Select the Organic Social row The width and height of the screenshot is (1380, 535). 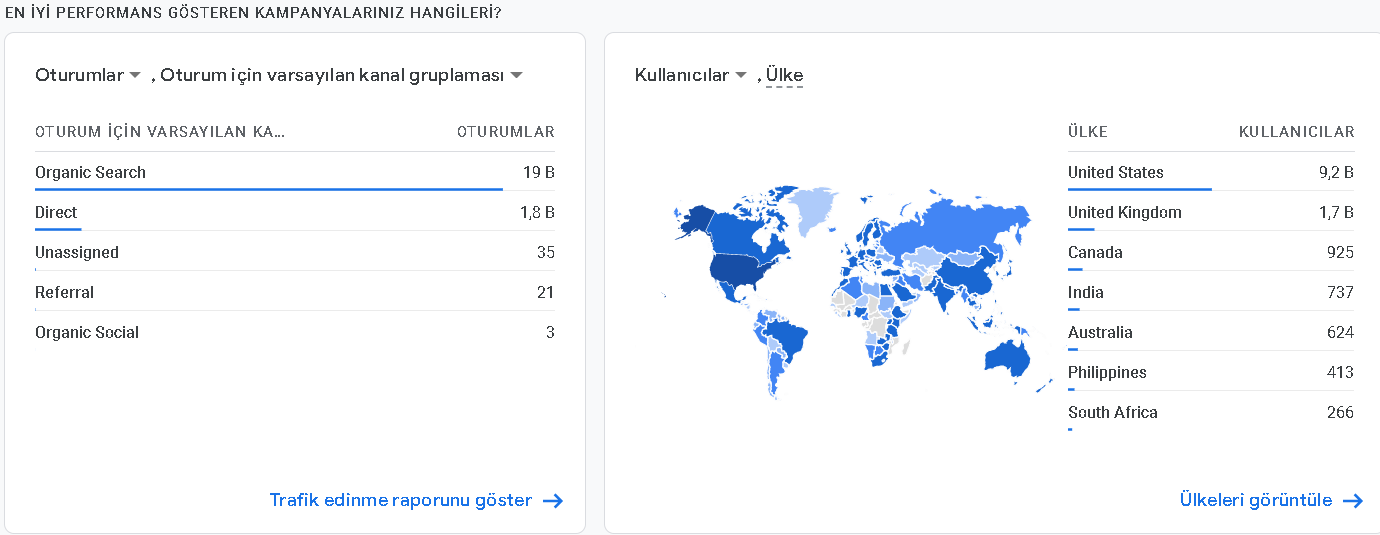(x=295, y=332)
